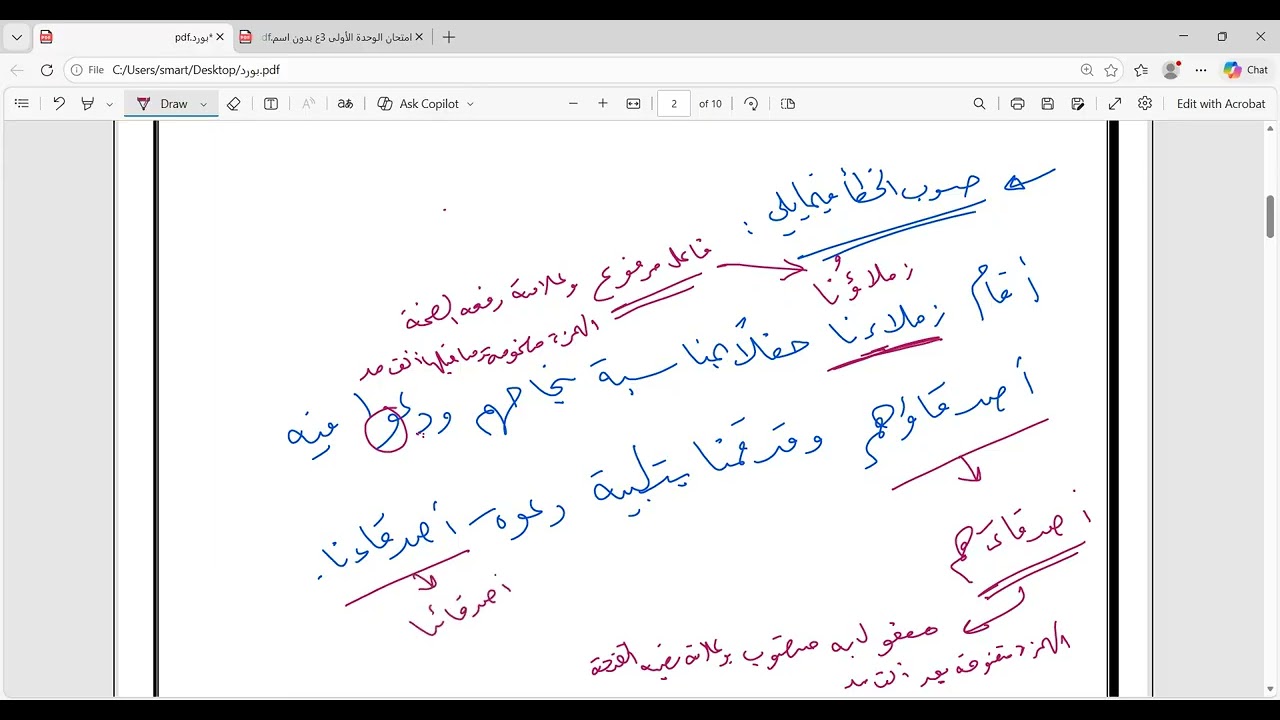Screen dimensions: 1280x720
Task: Click Fit to width icon
Action: (x=633, y=104)
